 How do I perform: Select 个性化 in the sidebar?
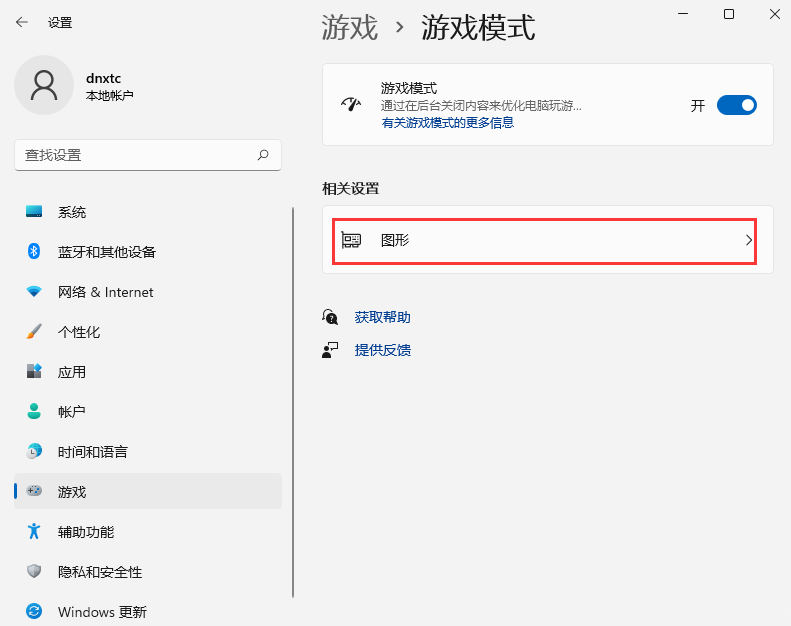click(148, 331)
